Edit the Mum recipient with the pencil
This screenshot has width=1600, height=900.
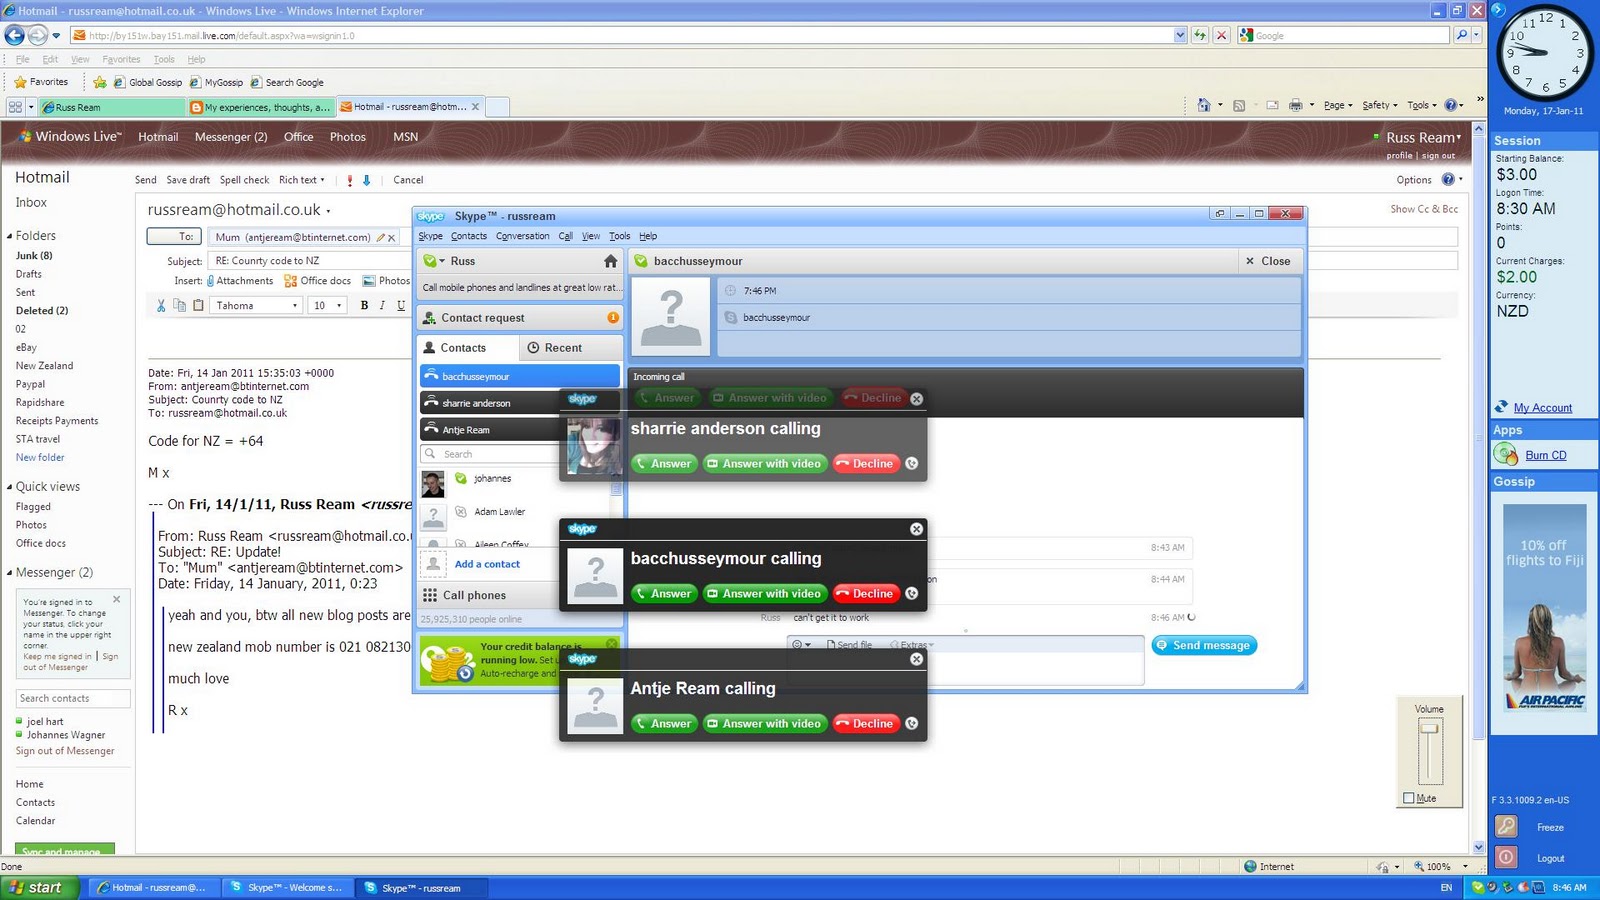tap(380, 237)
